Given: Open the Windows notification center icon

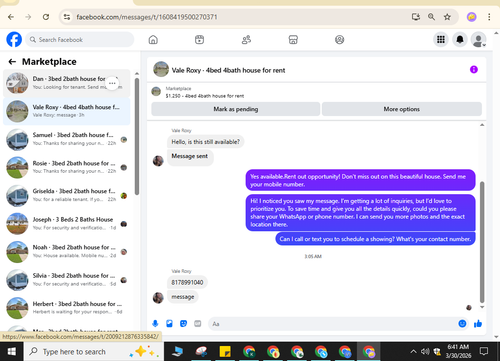Looking at the screenshot, I should pyautogui.click(x=484, y=351).
